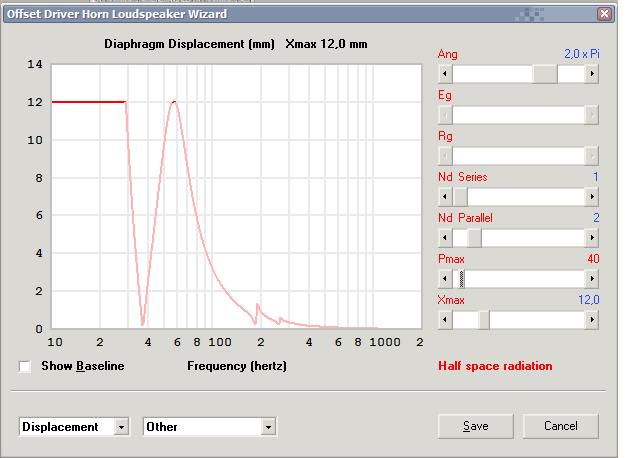This screenshot has height=458, width=640.
Task: Increase Ang with right arrow
Action: pyautogui.click(x=592, y=74)
